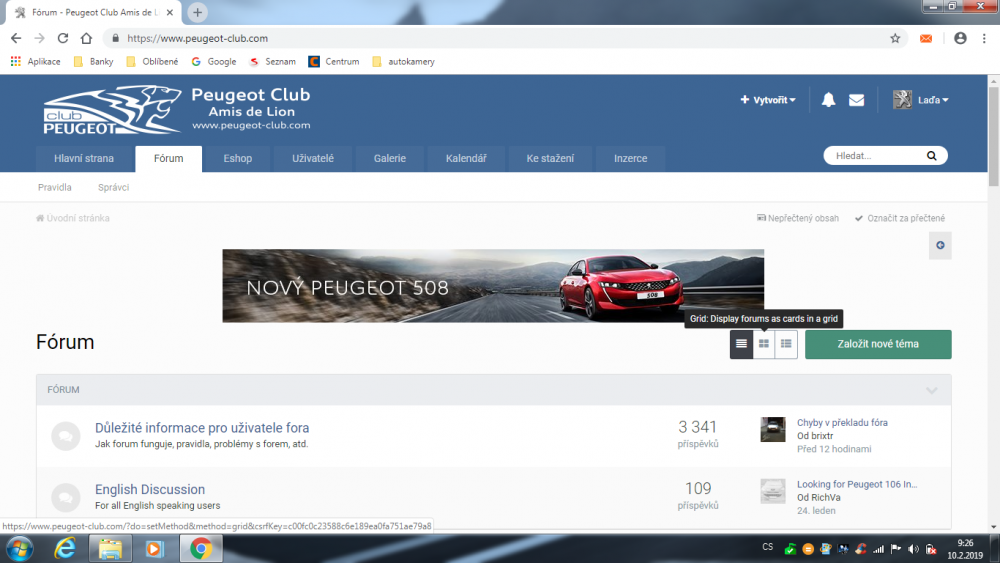Open a new browser tab
The image size is (1000, 563).
[198, 12]
